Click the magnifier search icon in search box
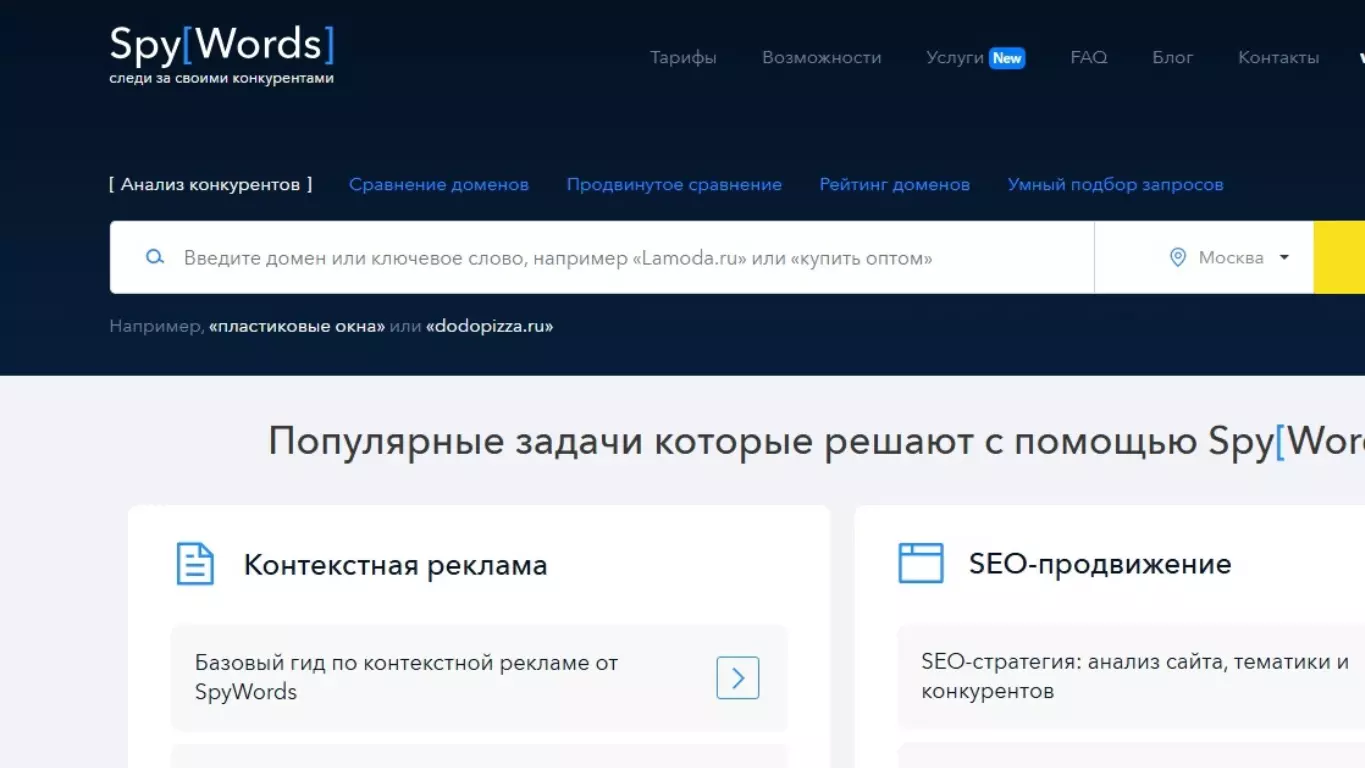The width and height of the screenshot is (1365, 768). tap(154, 257)
